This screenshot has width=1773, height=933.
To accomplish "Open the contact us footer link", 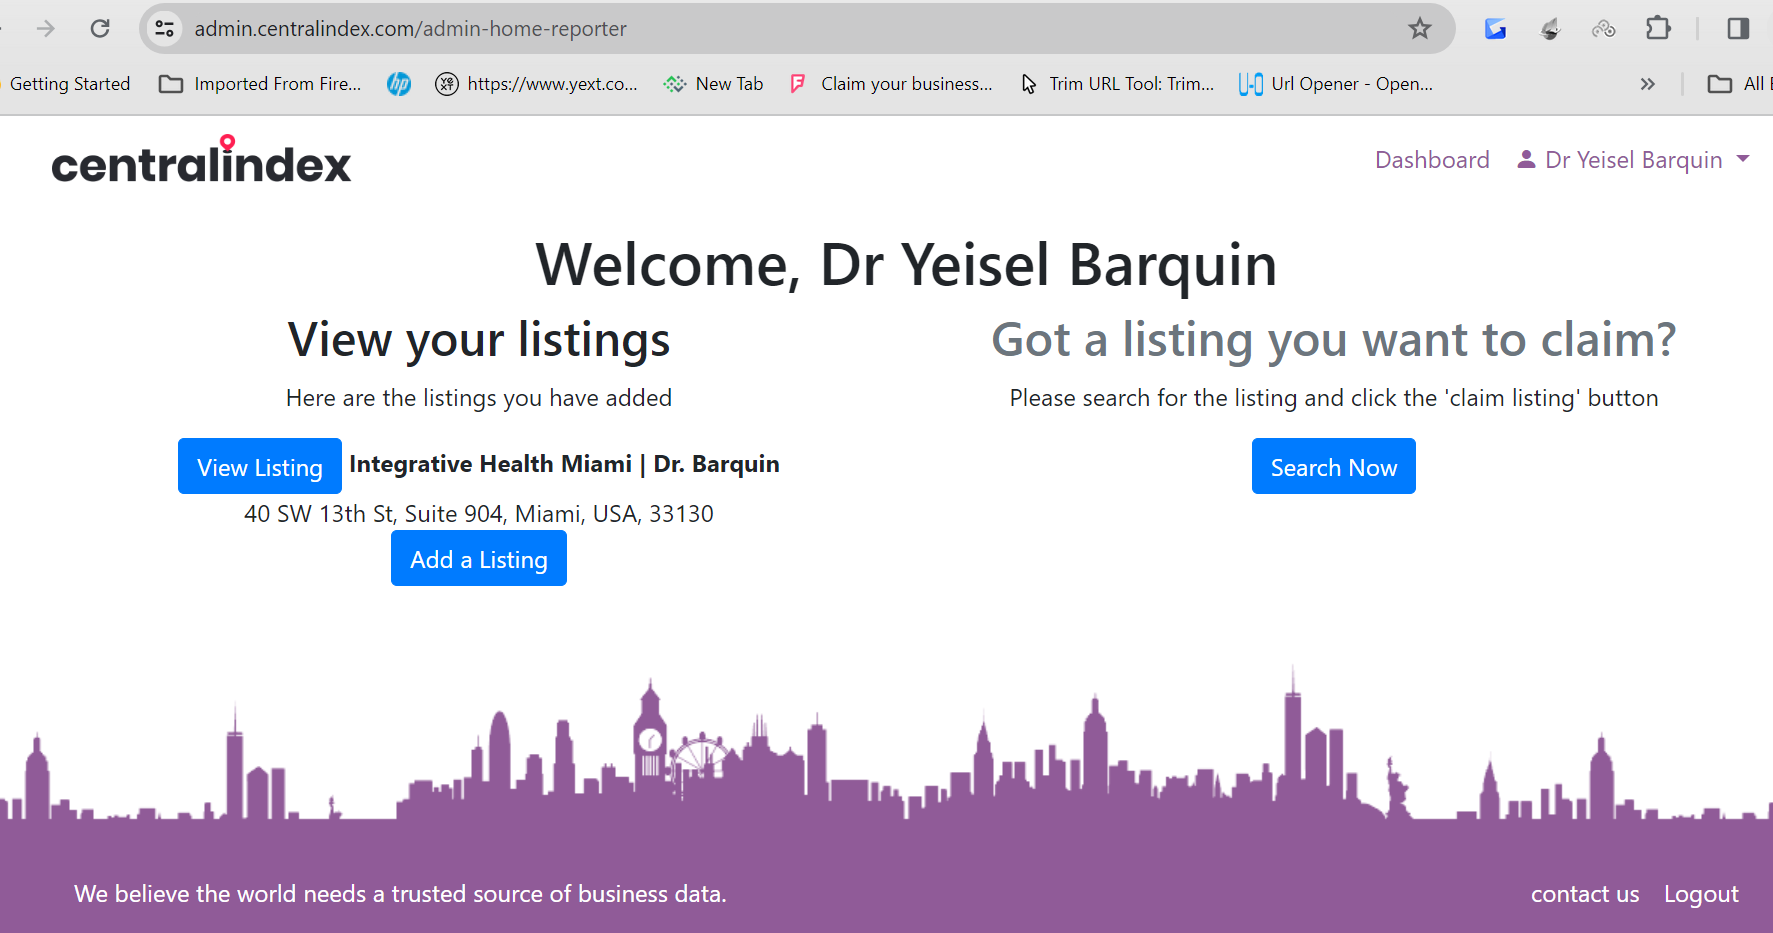I will pyautogui.click(x=1585, y=894).
